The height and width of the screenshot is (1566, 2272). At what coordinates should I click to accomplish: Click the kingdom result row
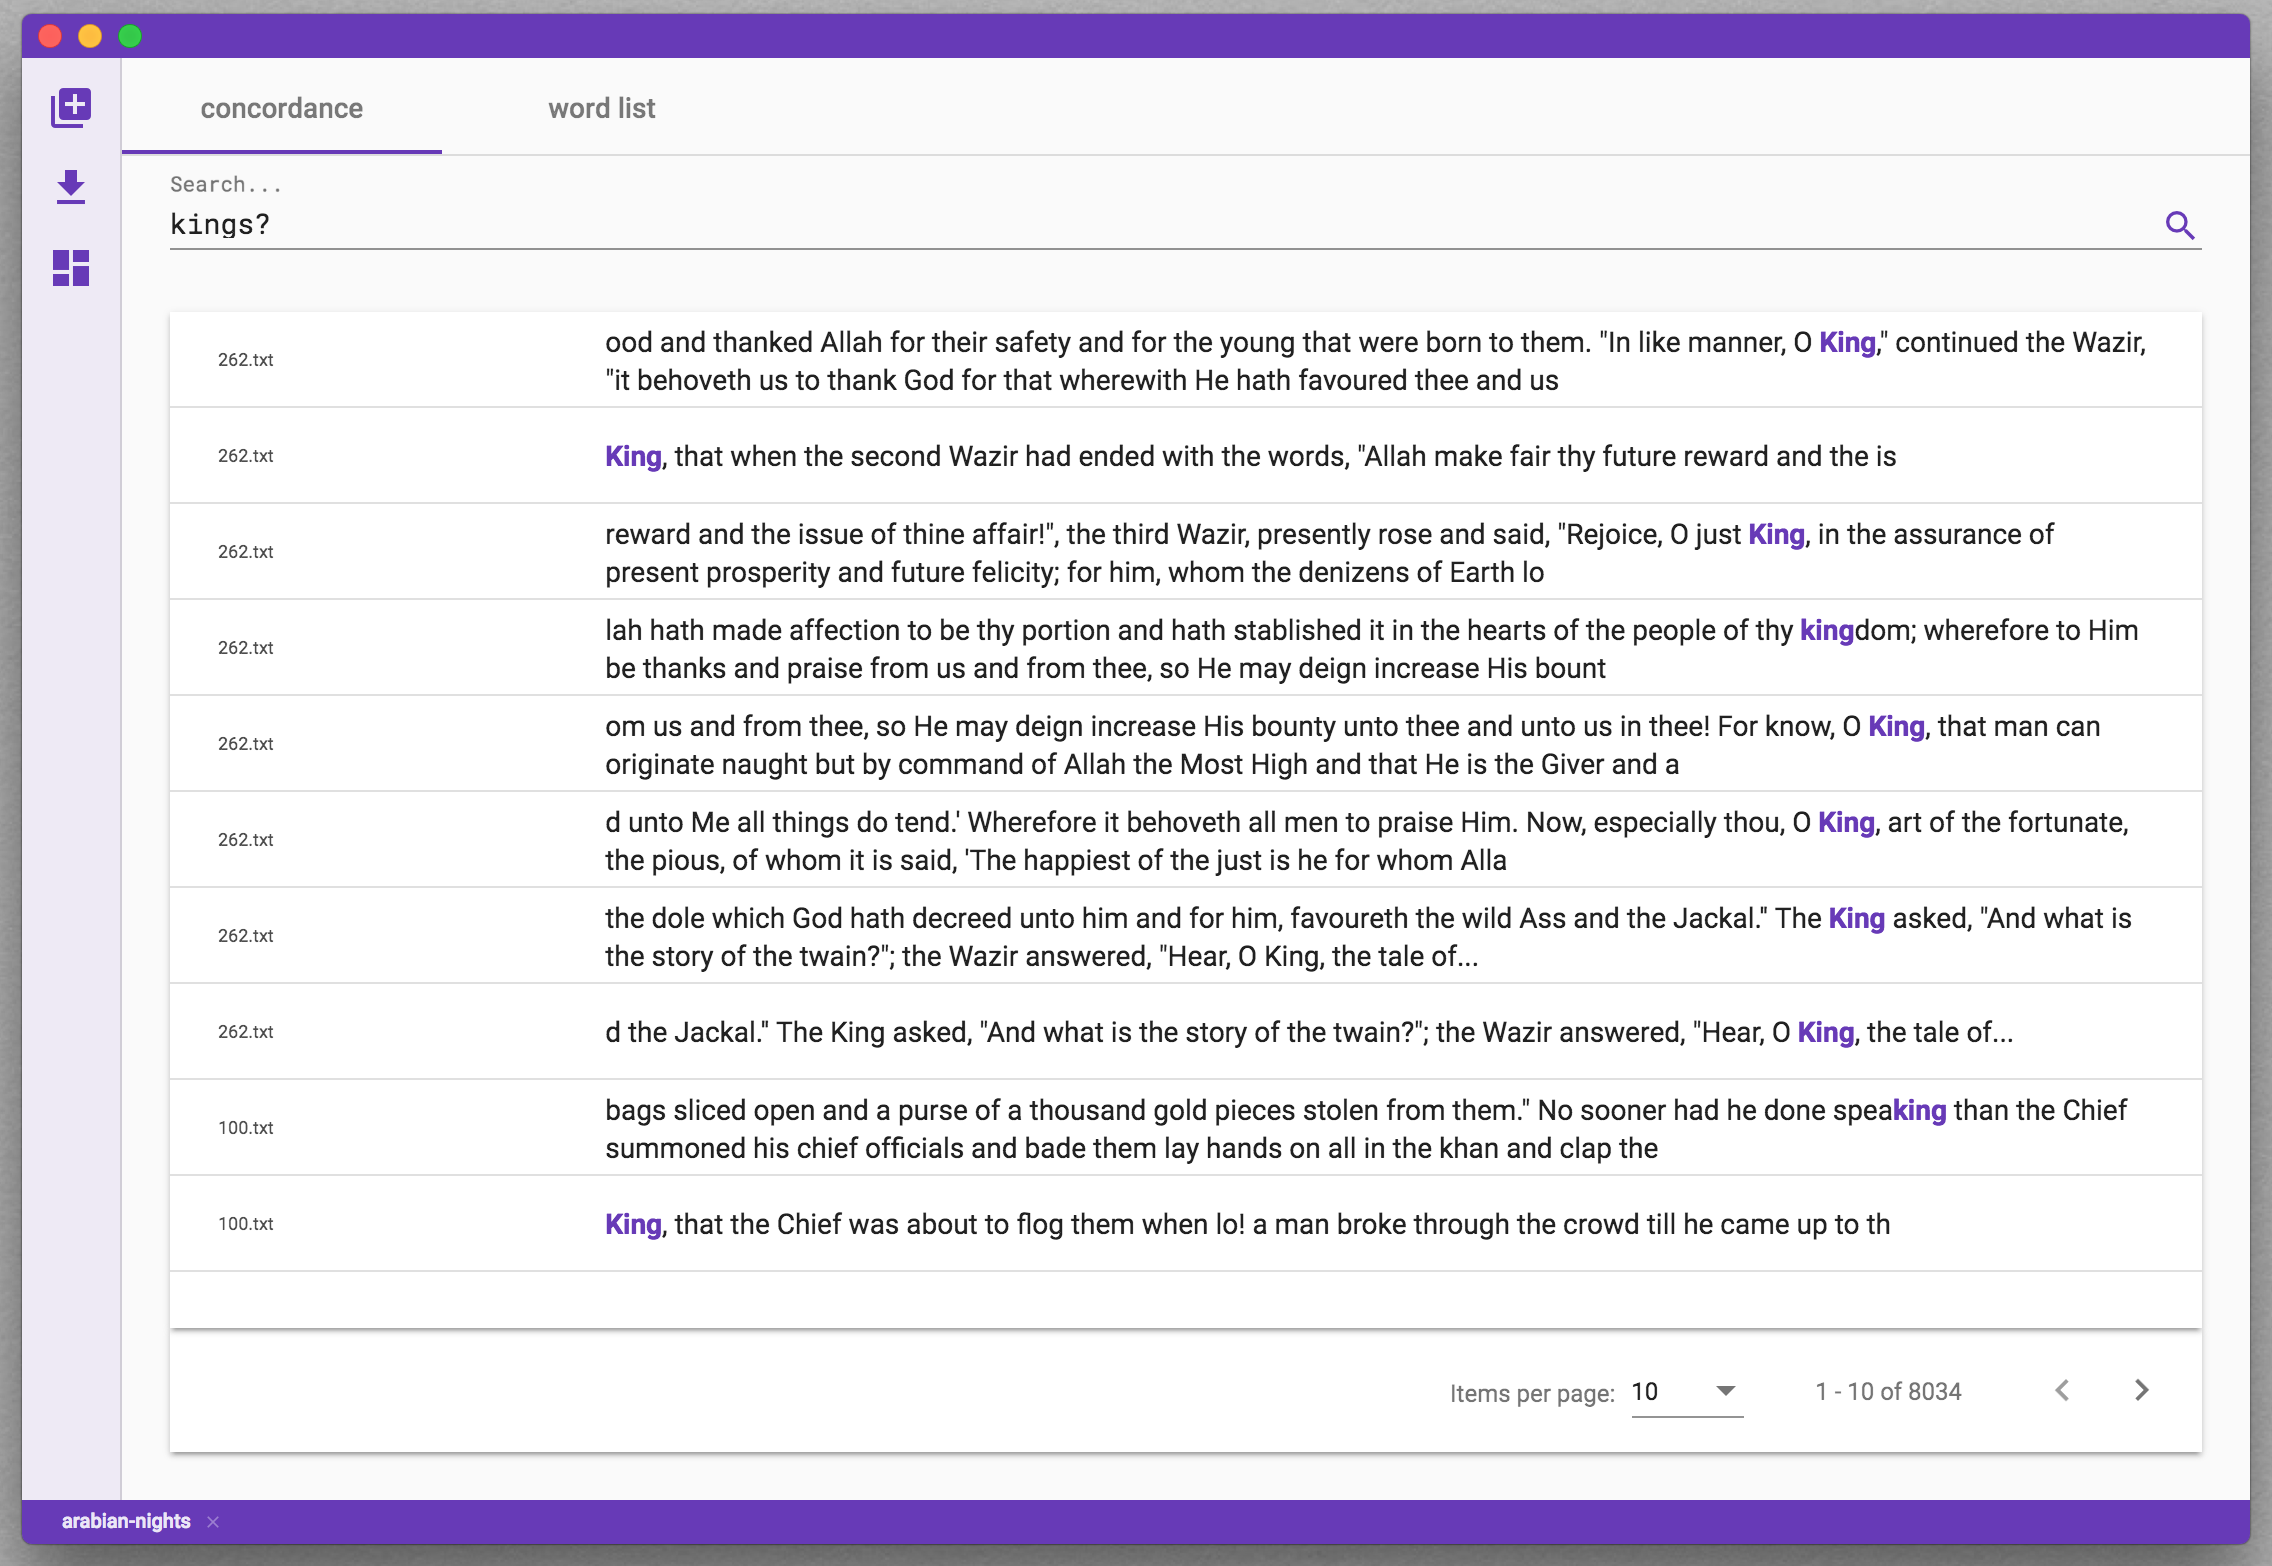1185,648
